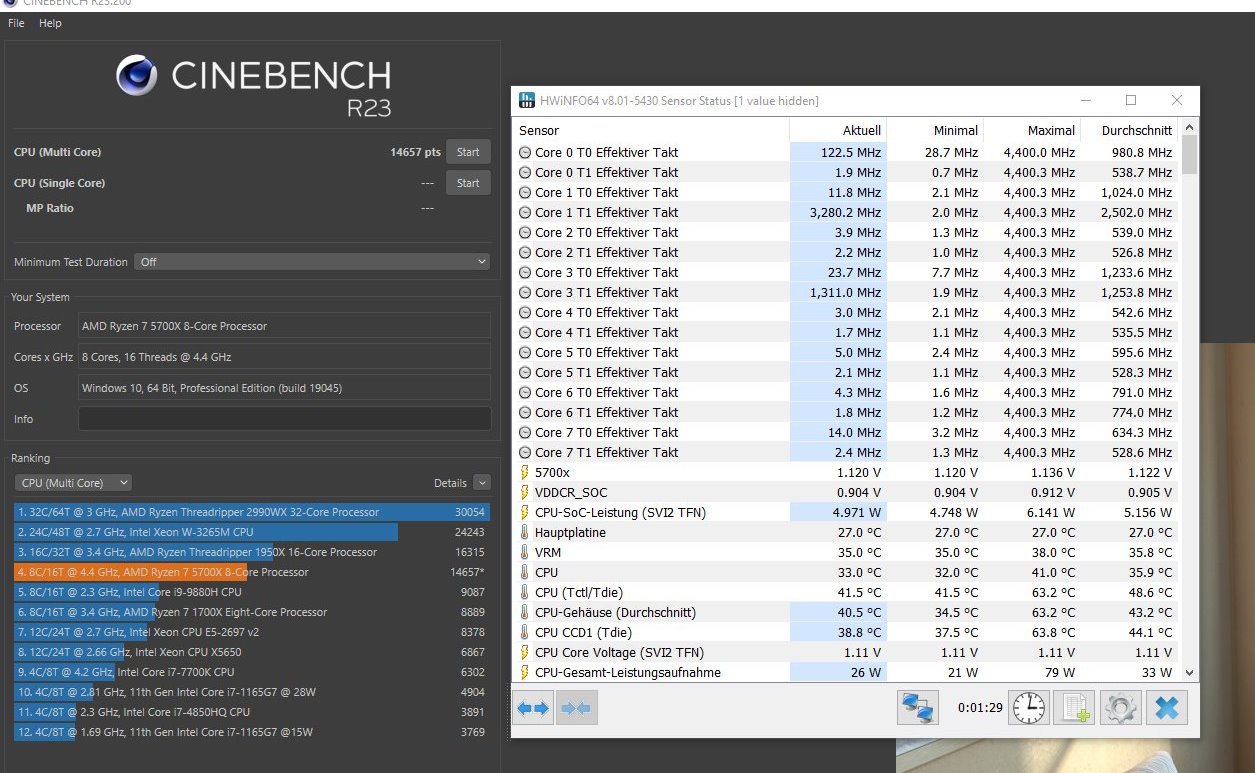This screenshot has height=773, width=1255.
Task: Click the thermometer icon beside VRM row
Action: coord(525,552)
